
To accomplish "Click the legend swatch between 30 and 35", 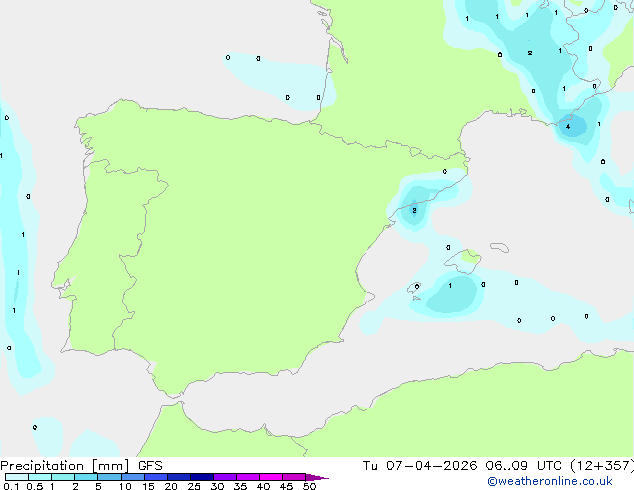I will pyautogui.click(x=225, y=477).
